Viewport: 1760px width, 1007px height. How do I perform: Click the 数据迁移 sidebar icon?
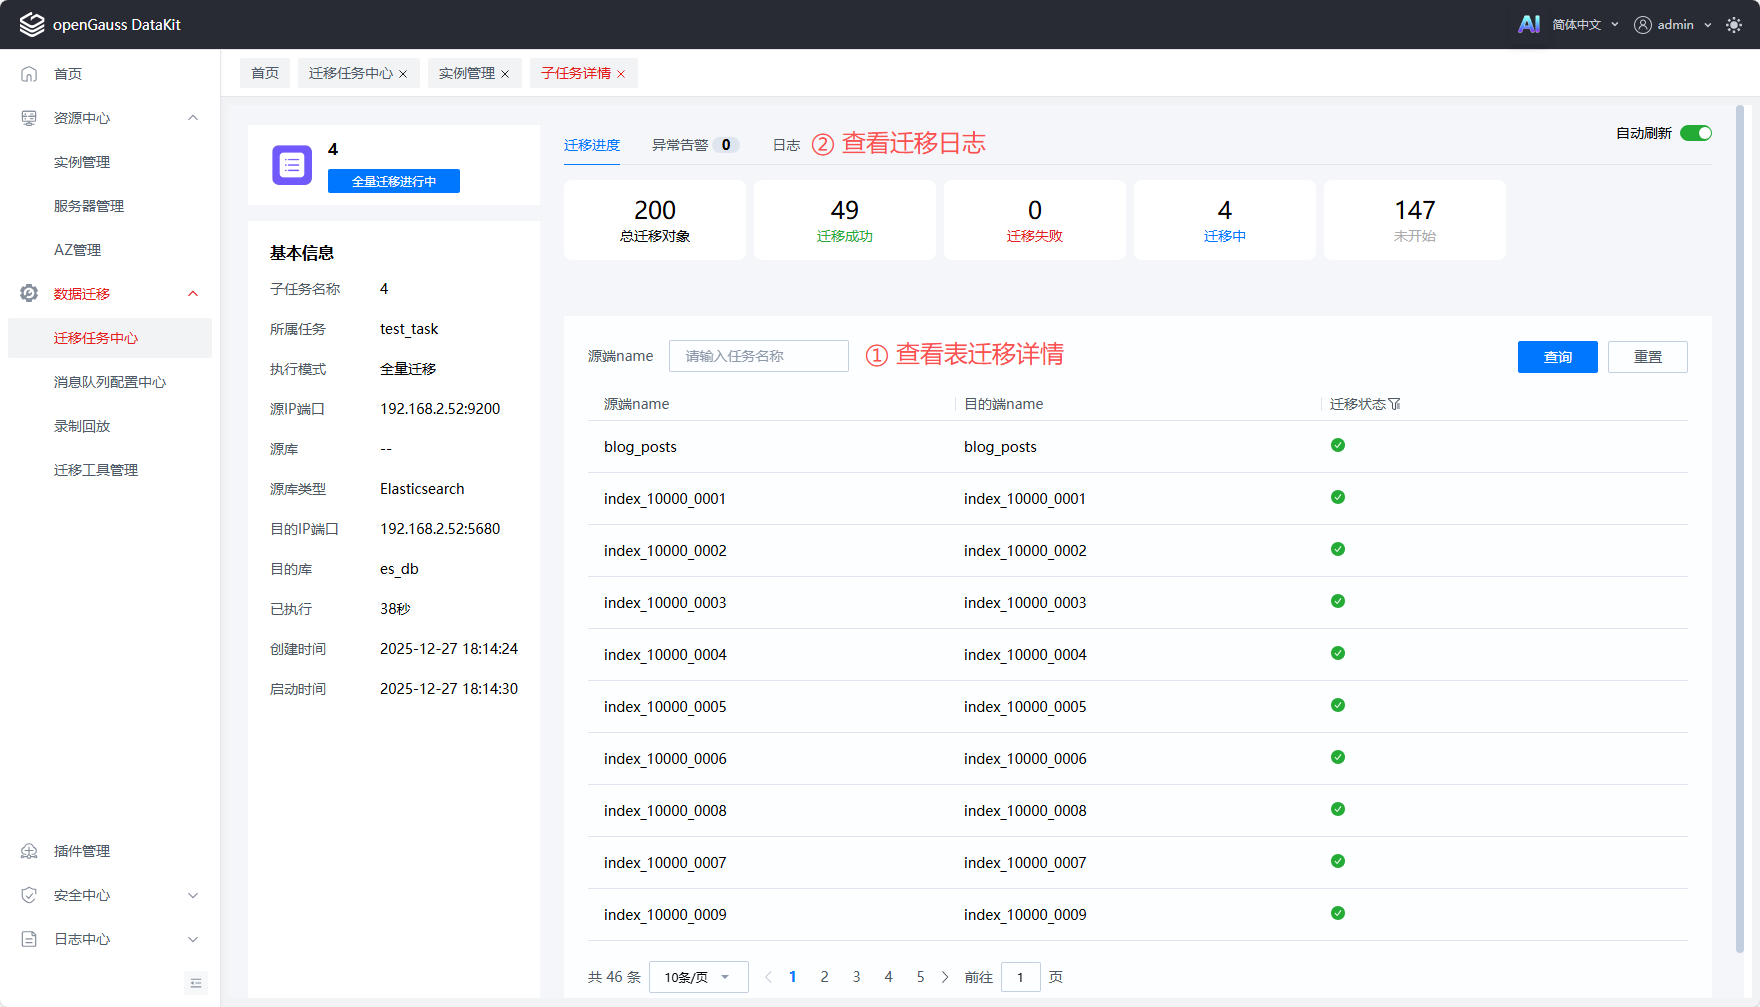pos(29,293)
